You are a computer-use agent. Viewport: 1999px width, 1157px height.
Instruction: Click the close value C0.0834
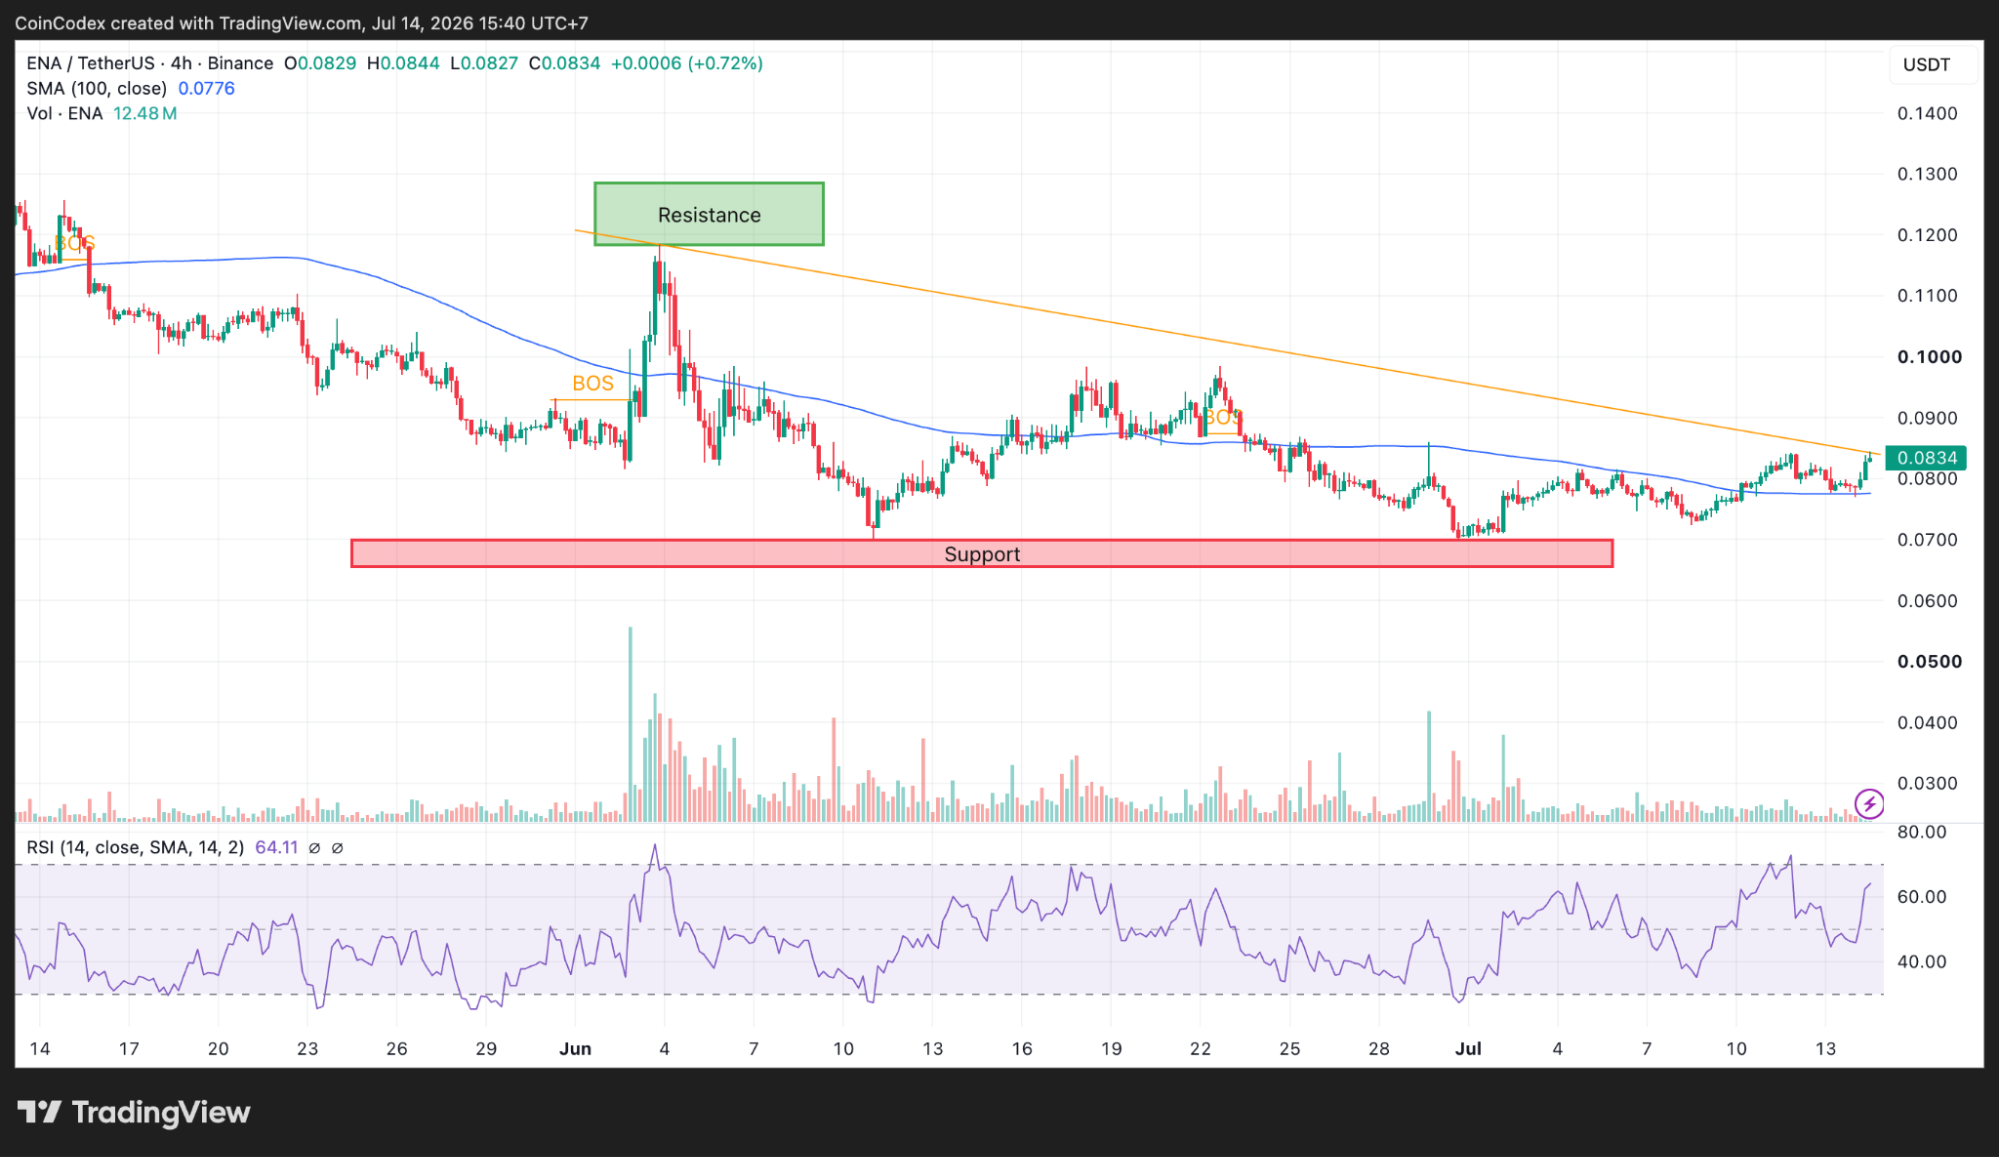(x=565, y=63)
